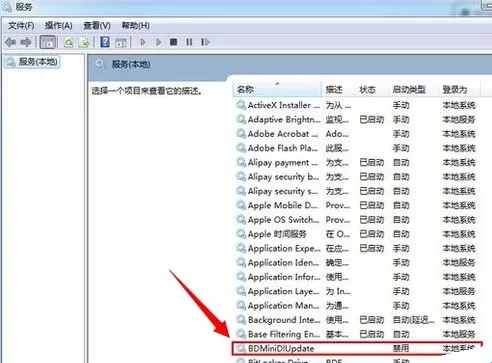Select the ActiveX Installer service name
This screenshot has width=492, height=363.
point(284,105)
